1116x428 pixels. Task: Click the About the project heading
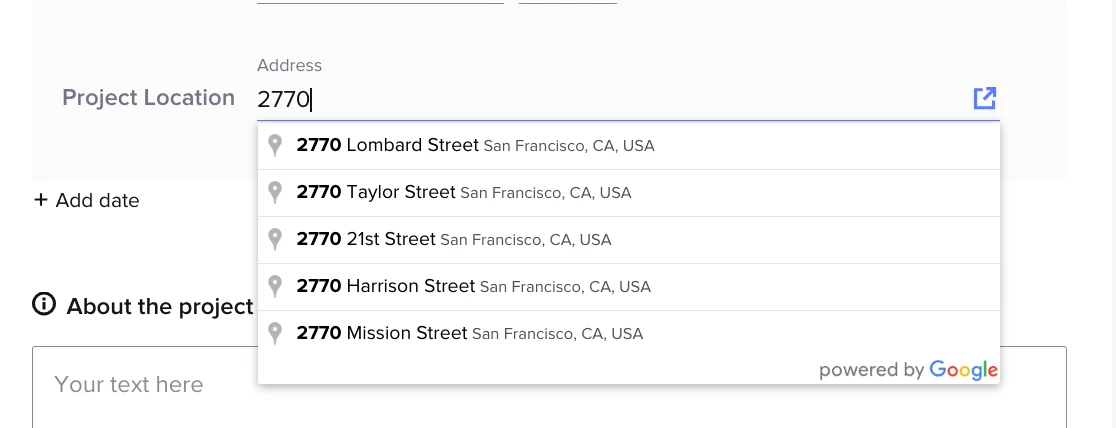click(160, 306)
